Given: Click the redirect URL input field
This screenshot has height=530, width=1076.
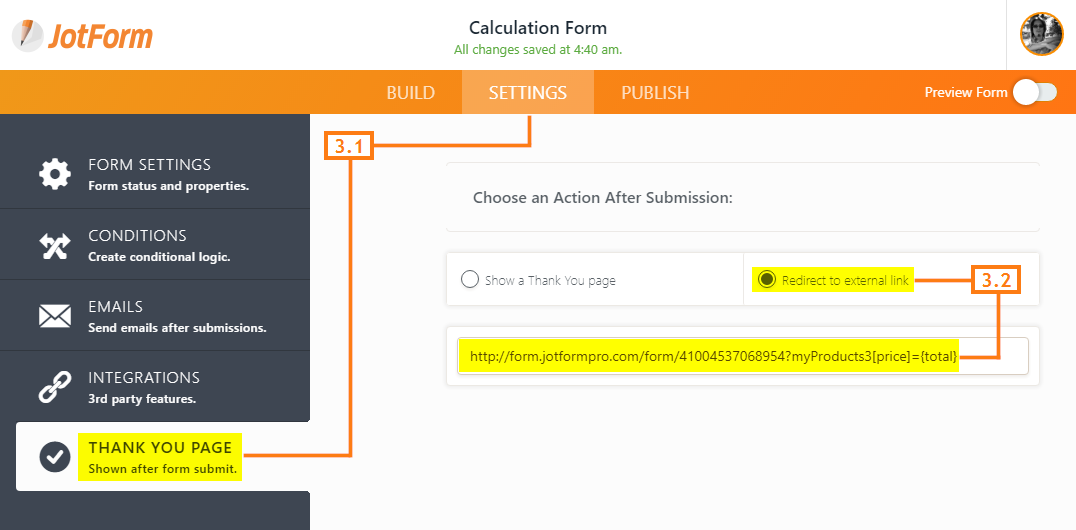Looking at the screenshot, I should click(x=742, y=356).
